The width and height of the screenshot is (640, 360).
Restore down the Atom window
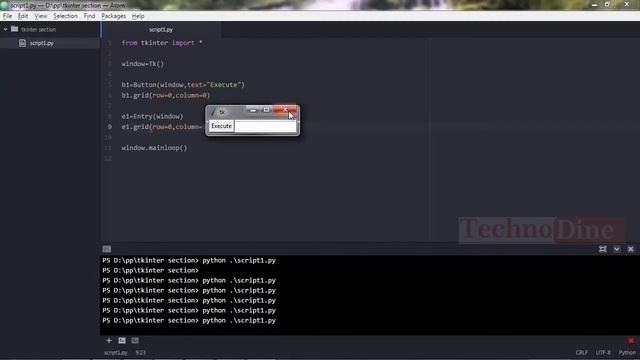click(607, 4)
